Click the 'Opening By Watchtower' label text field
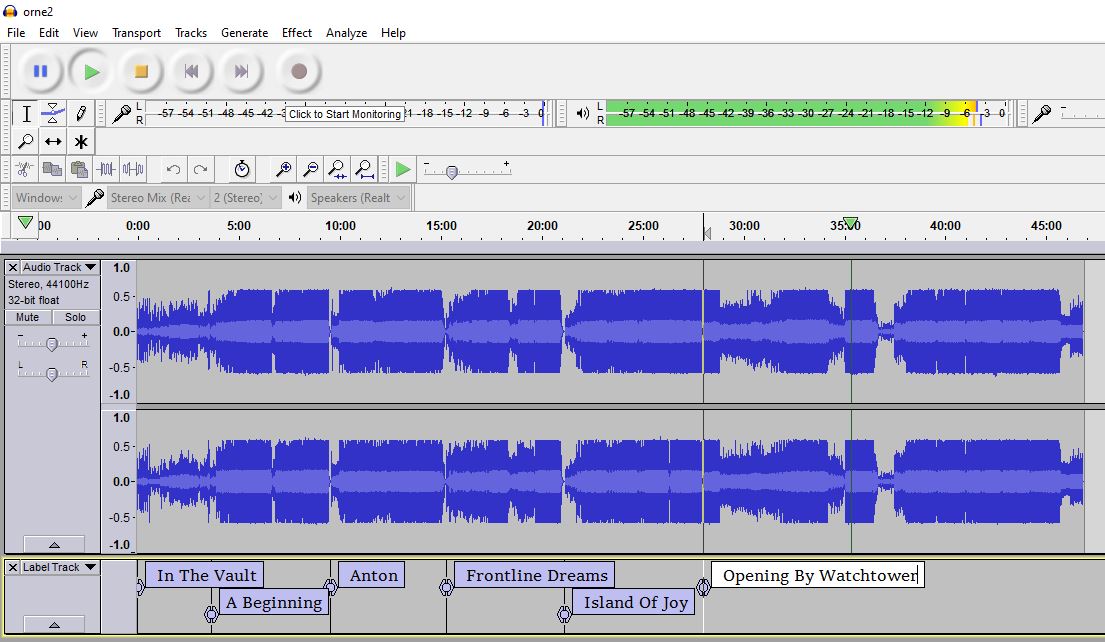This screenshot has width=1105, height=642. 817,575
